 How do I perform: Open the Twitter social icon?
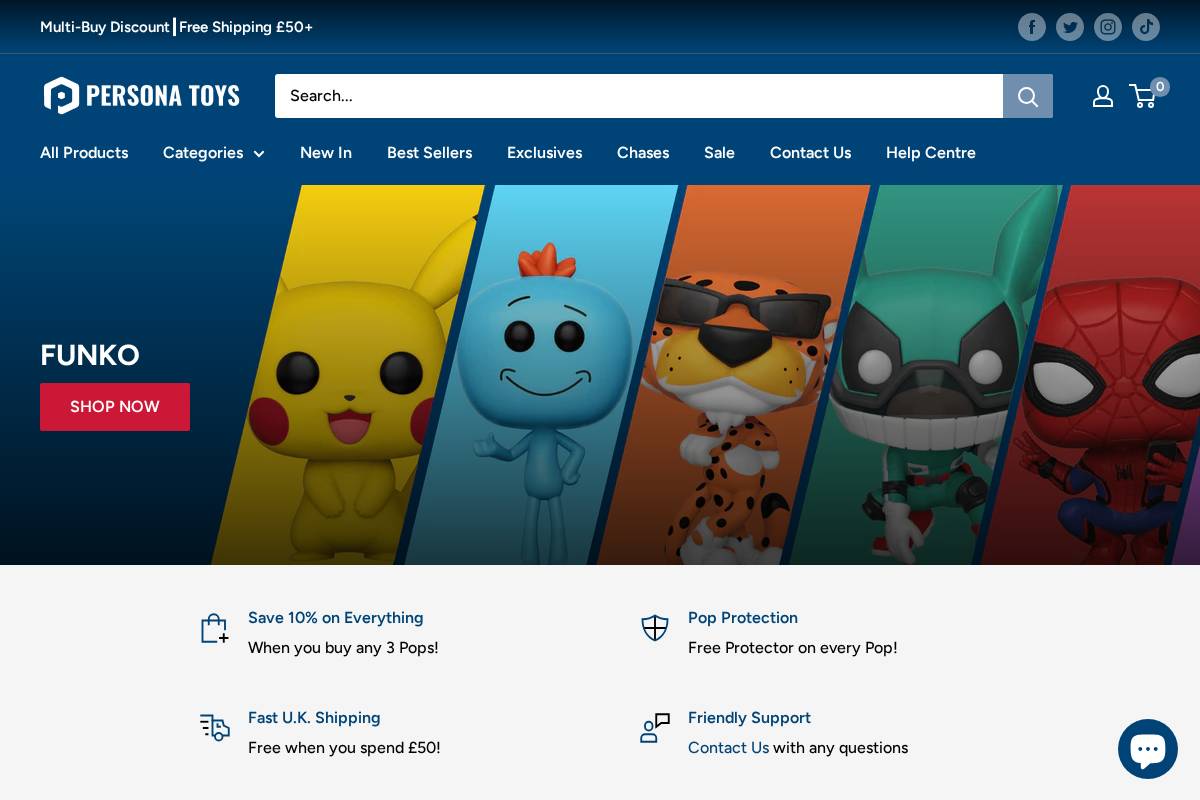tap(1070, 27)
